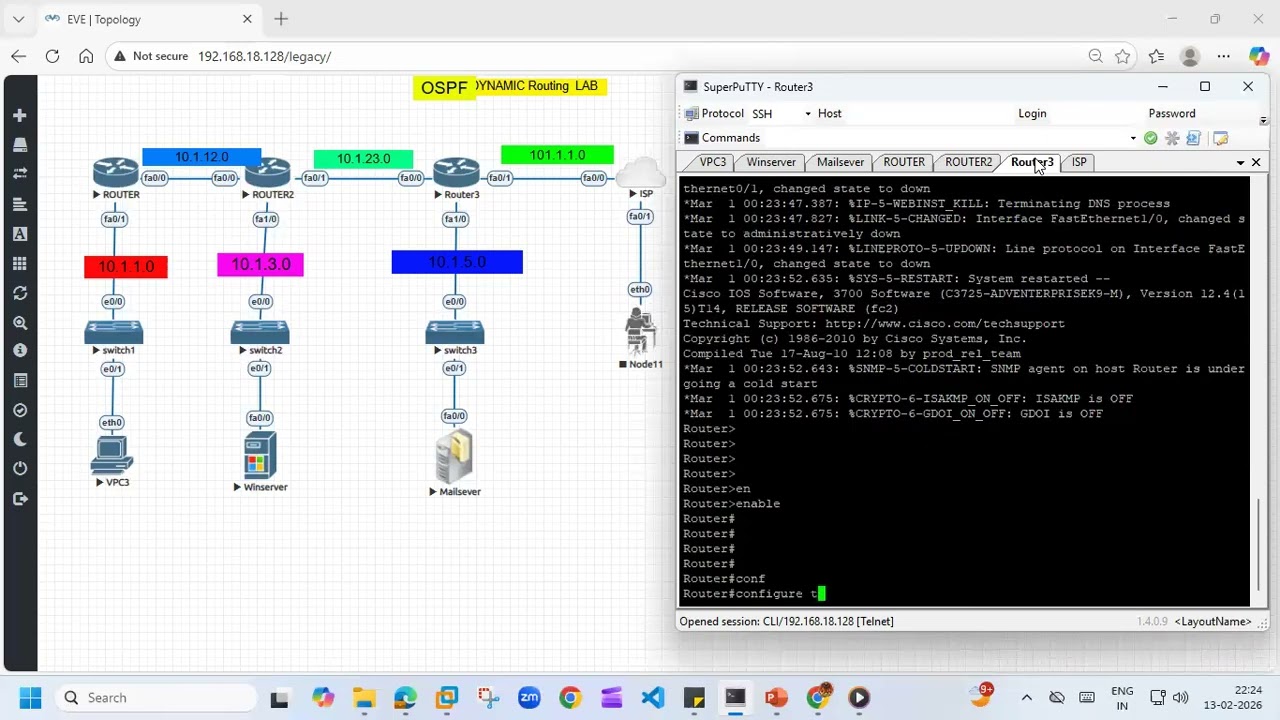Screen dimensions: 1280x720
Task: Click the browser favorites star icon
Action: (1123, 57)
